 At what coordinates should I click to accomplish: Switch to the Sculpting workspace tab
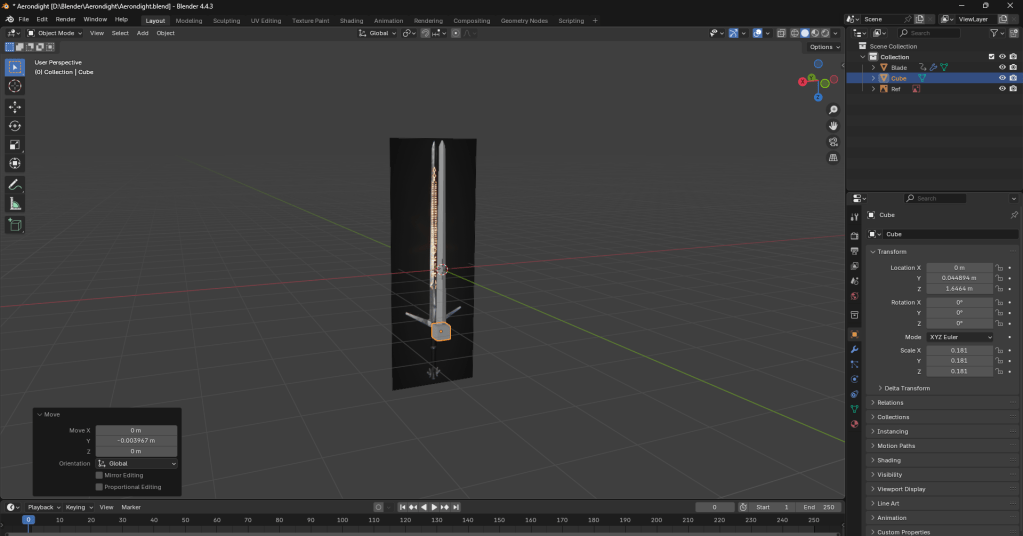click(227, 20)
